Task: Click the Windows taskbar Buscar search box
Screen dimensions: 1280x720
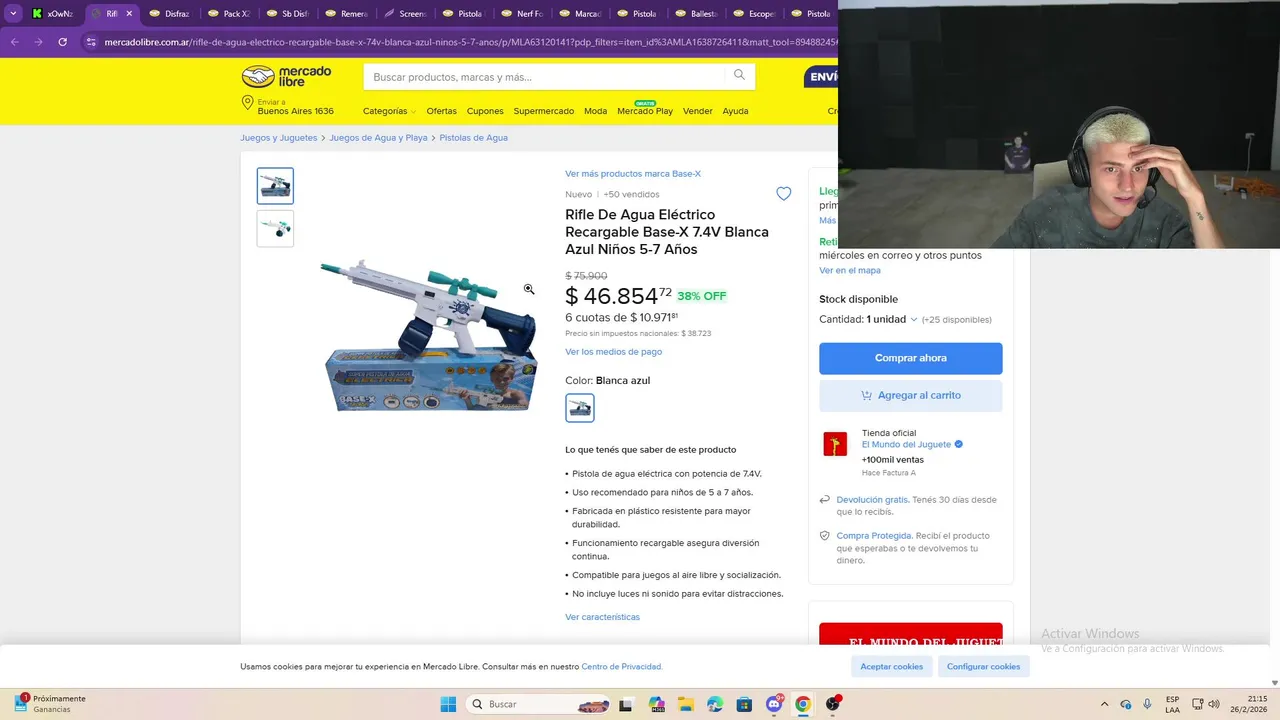Action: [538, 704]
